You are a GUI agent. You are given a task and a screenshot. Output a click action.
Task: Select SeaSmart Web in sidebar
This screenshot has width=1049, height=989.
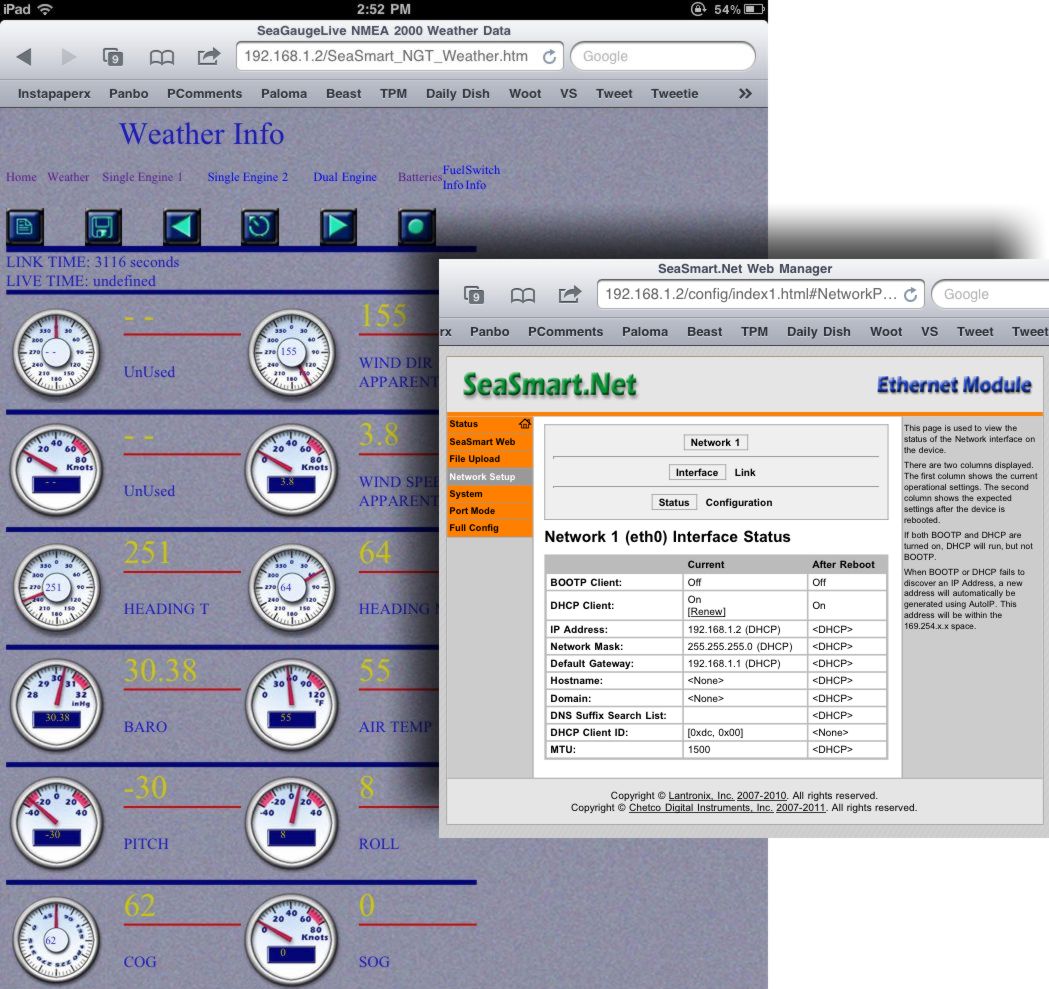pyautogui.click(x=490, y=442)
